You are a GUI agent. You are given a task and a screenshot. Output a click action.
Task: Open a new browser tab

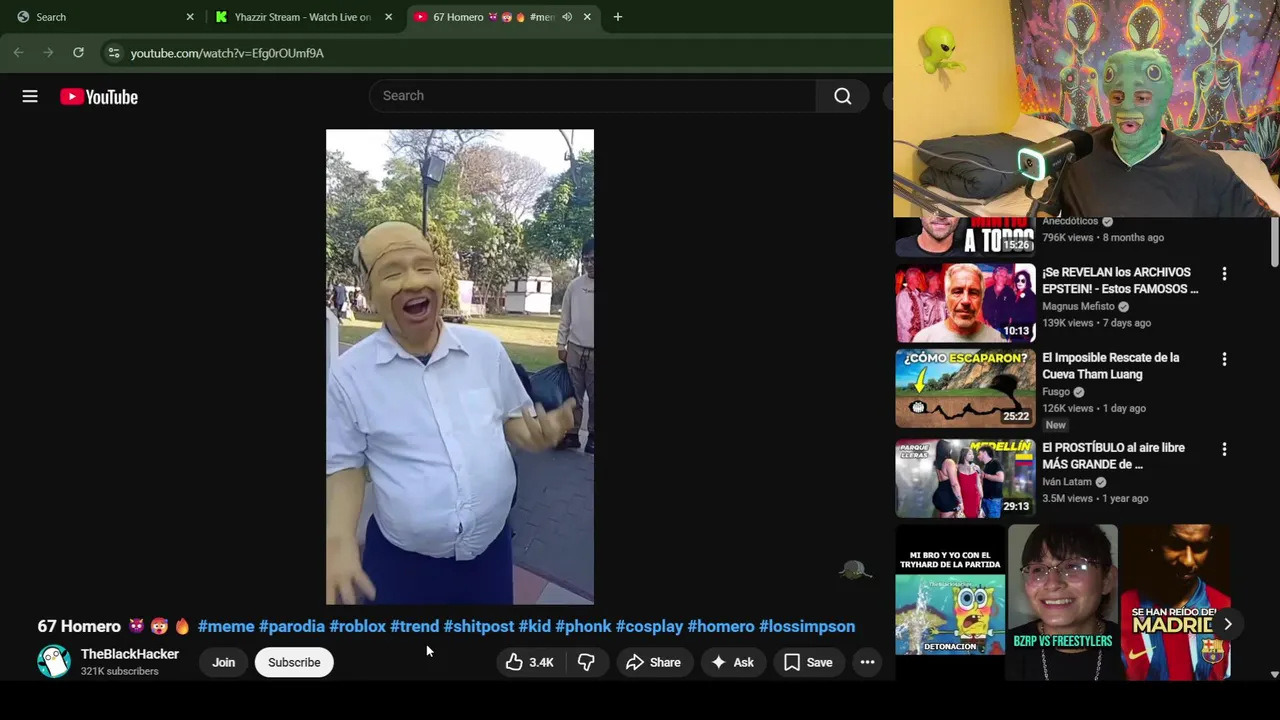point(617,17)
